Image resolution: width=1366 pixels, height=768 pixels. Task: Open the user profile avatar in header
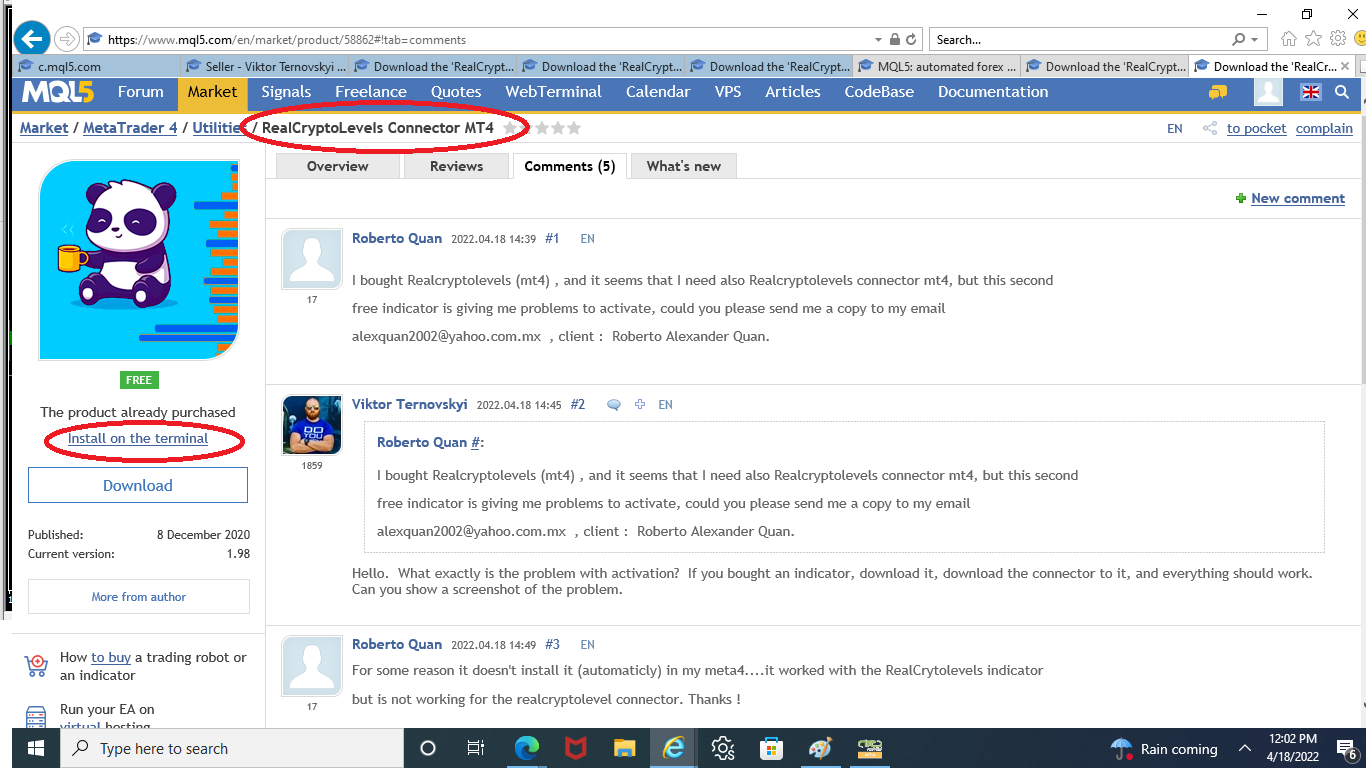(x=1268, y=92)
